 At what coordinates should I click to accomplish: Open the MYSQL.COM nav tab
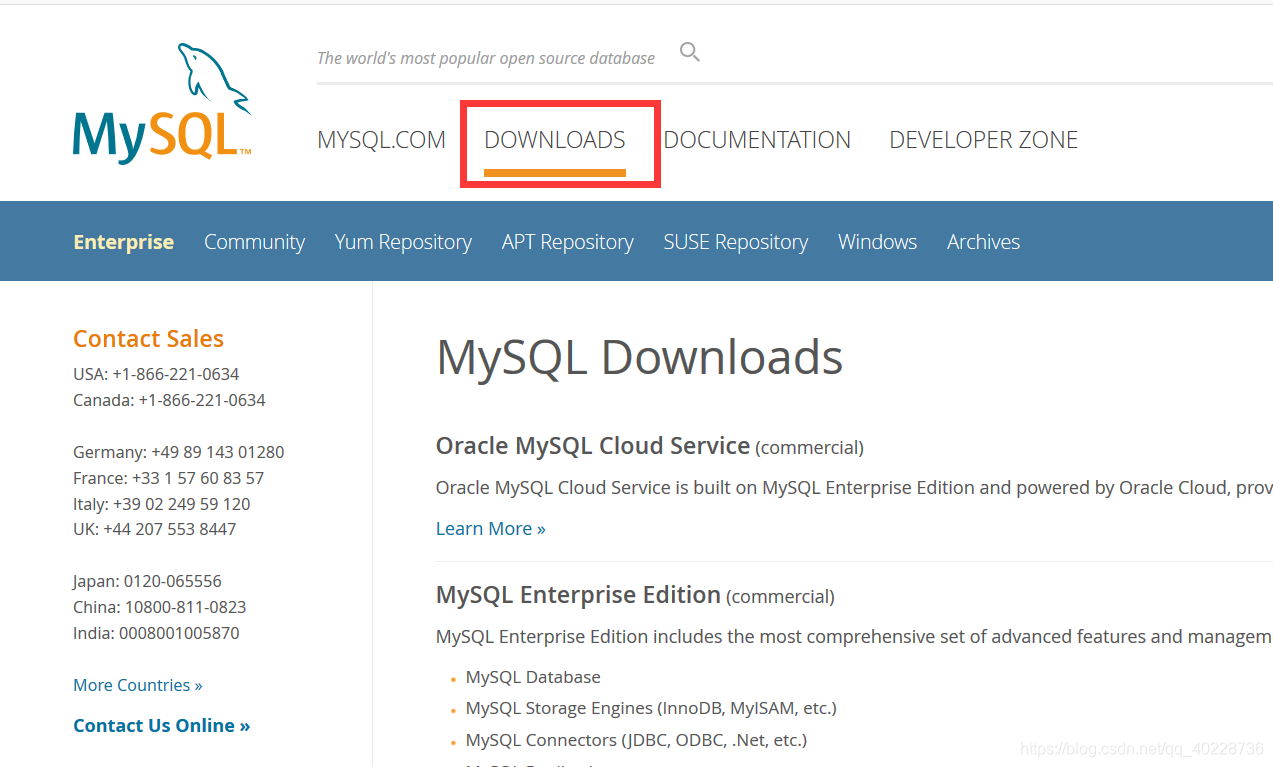pos(381,140)
